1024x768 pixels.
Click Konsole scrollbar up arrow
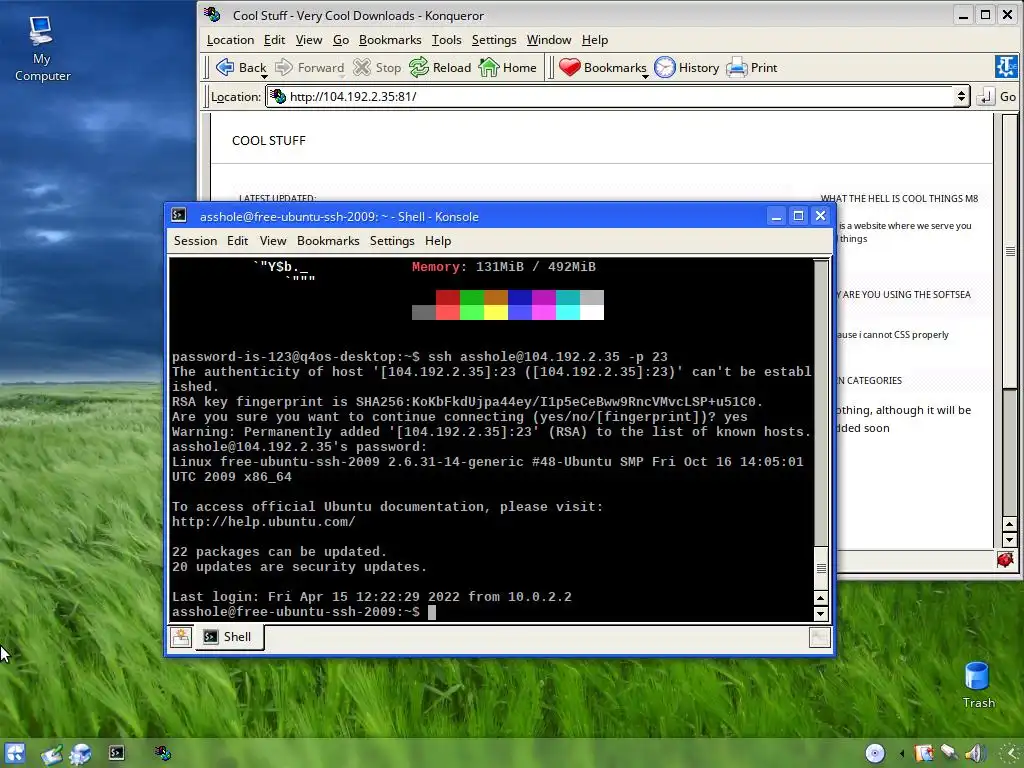[x=821, y=598]
